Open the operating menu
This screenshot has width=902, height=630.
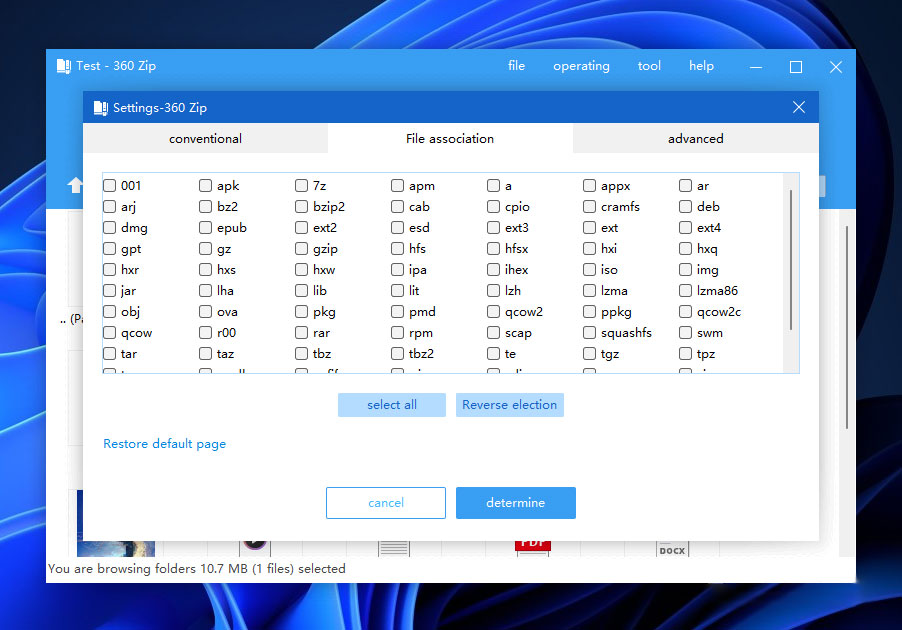581,66
